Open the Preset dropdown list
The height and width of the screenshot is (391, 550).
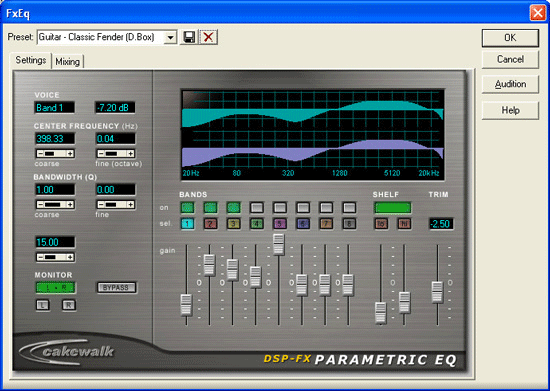170,37
